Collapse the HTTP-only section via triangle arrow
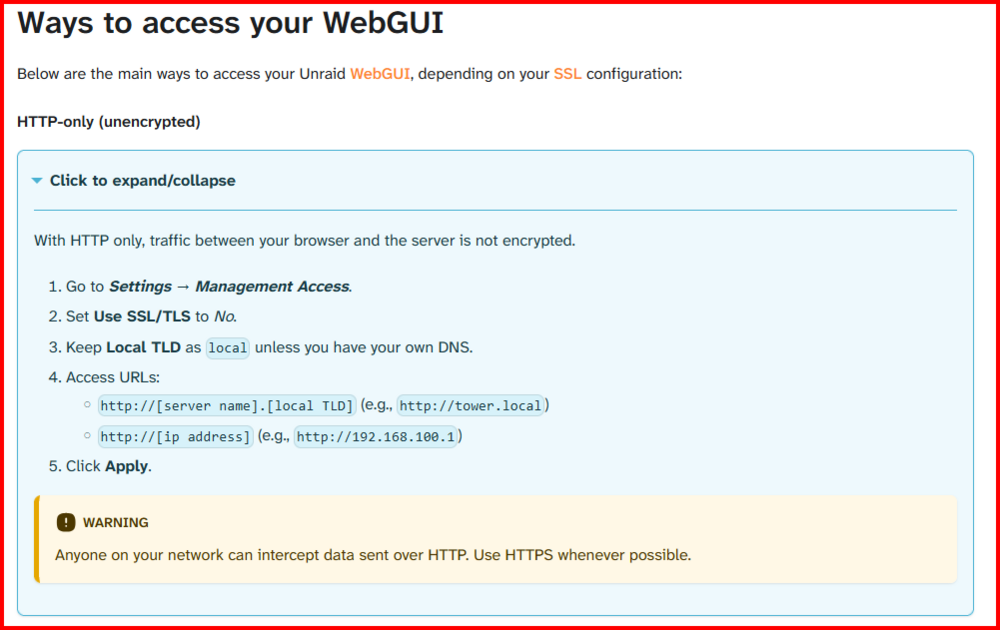The width and height of the screenshot is (1000, 630). [37, 181]
